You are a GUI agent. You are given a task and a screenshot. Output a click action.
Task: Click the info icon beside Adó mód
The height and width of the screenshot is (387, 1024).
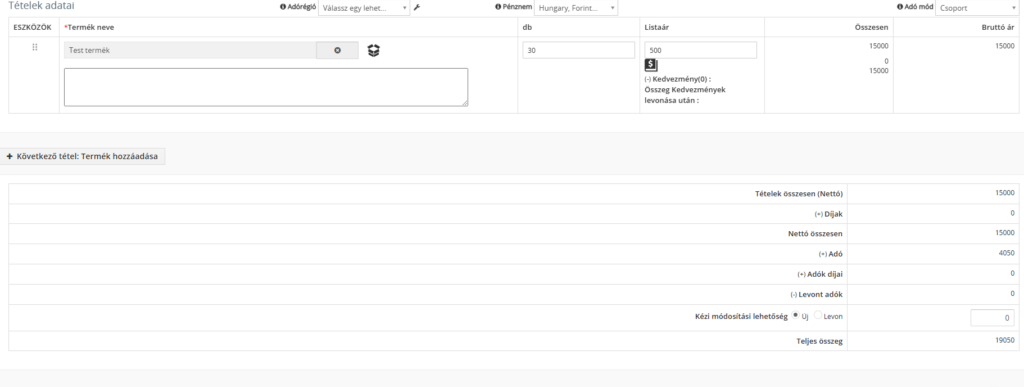pos(899,7)
